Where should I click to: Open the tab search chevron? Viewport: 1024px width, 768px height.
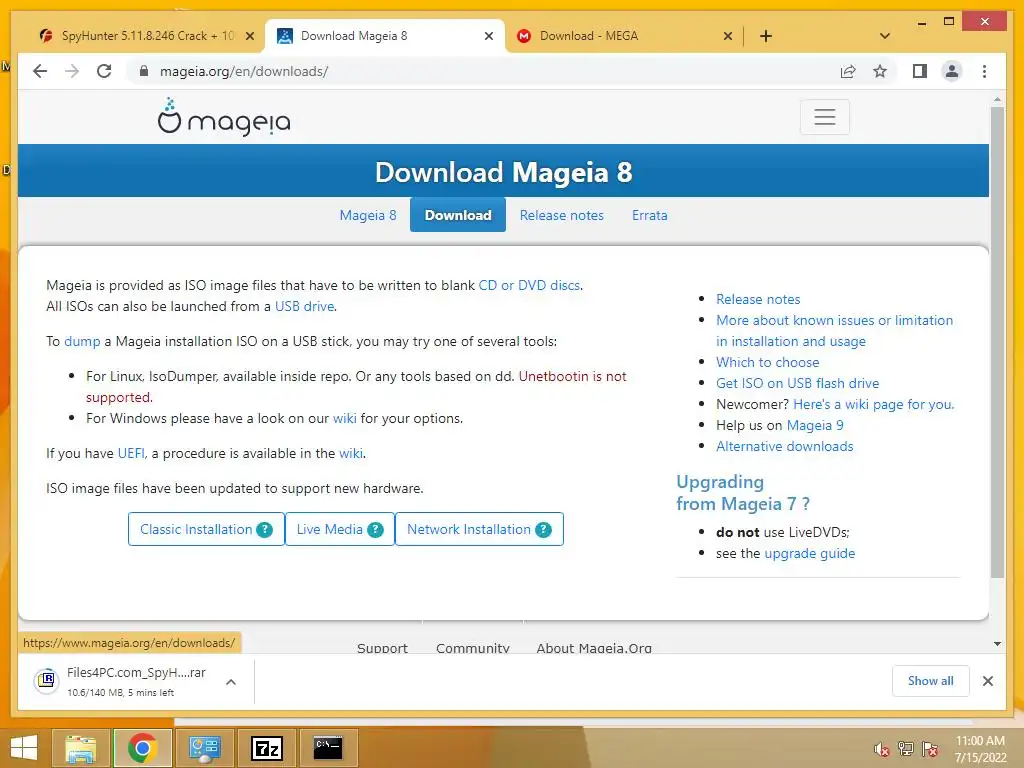point(885,36)
